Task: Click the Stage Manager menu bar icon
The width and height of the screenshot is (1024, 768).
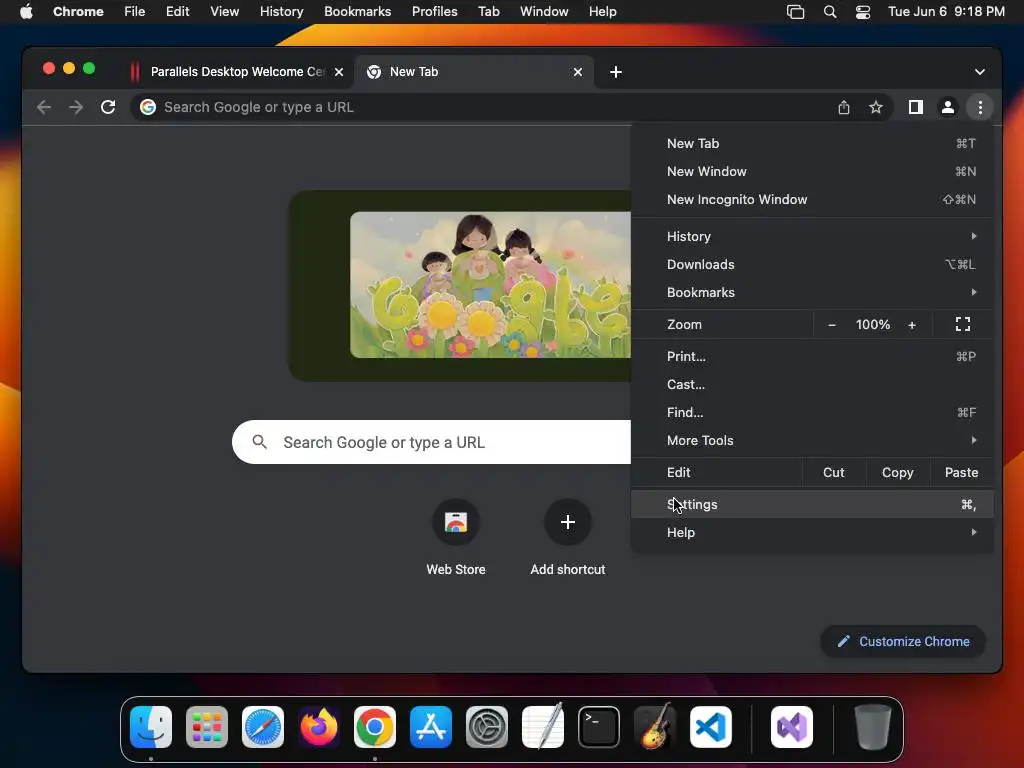Action: [x=795, y=12]
